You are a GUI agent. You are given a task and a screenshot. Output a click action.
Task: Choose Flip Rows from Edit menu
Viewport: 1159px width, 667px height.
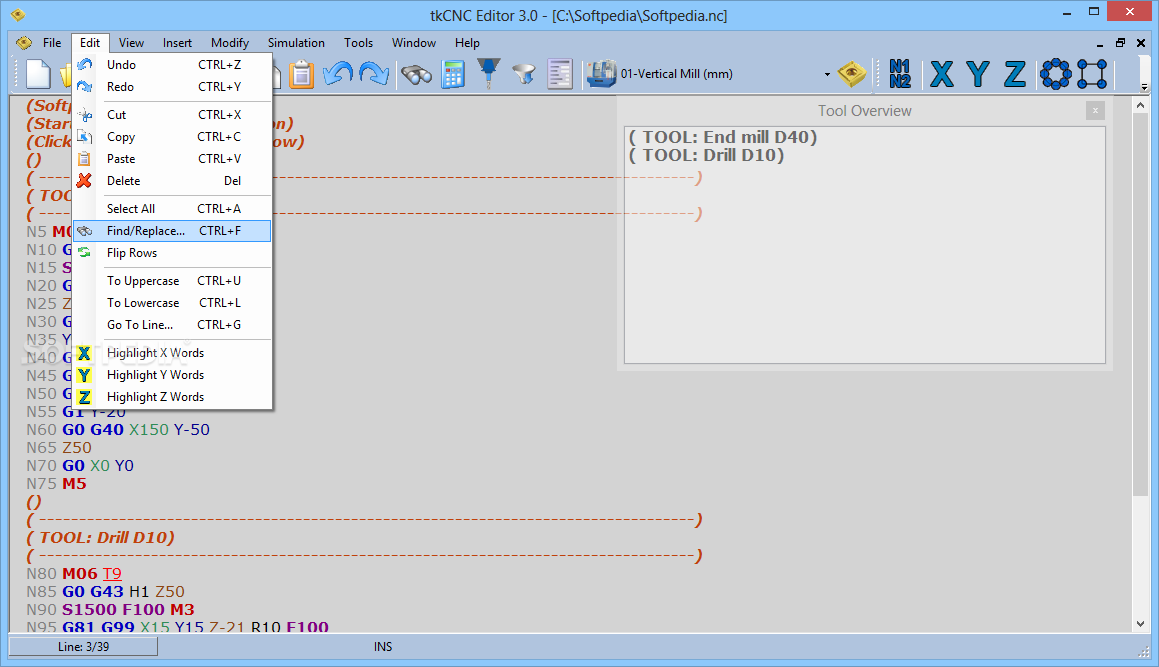(172, 253)
